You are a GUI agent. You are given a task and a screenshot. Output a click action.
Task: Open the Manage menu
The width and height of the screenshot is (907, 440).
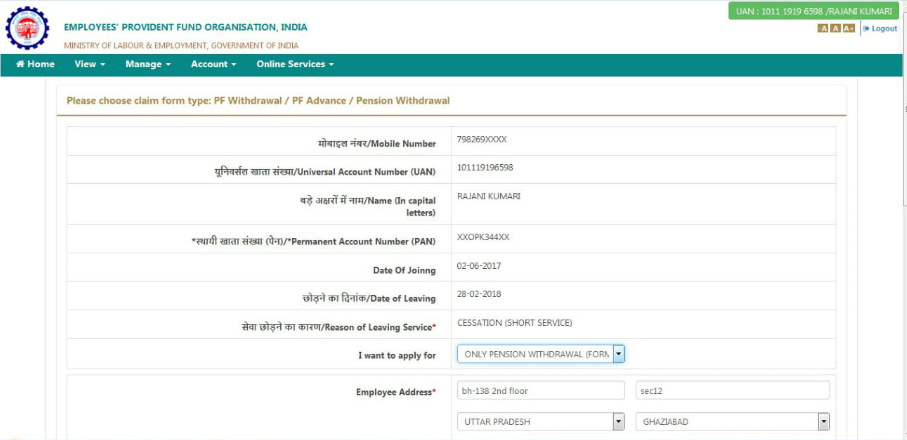coord(148,64)
